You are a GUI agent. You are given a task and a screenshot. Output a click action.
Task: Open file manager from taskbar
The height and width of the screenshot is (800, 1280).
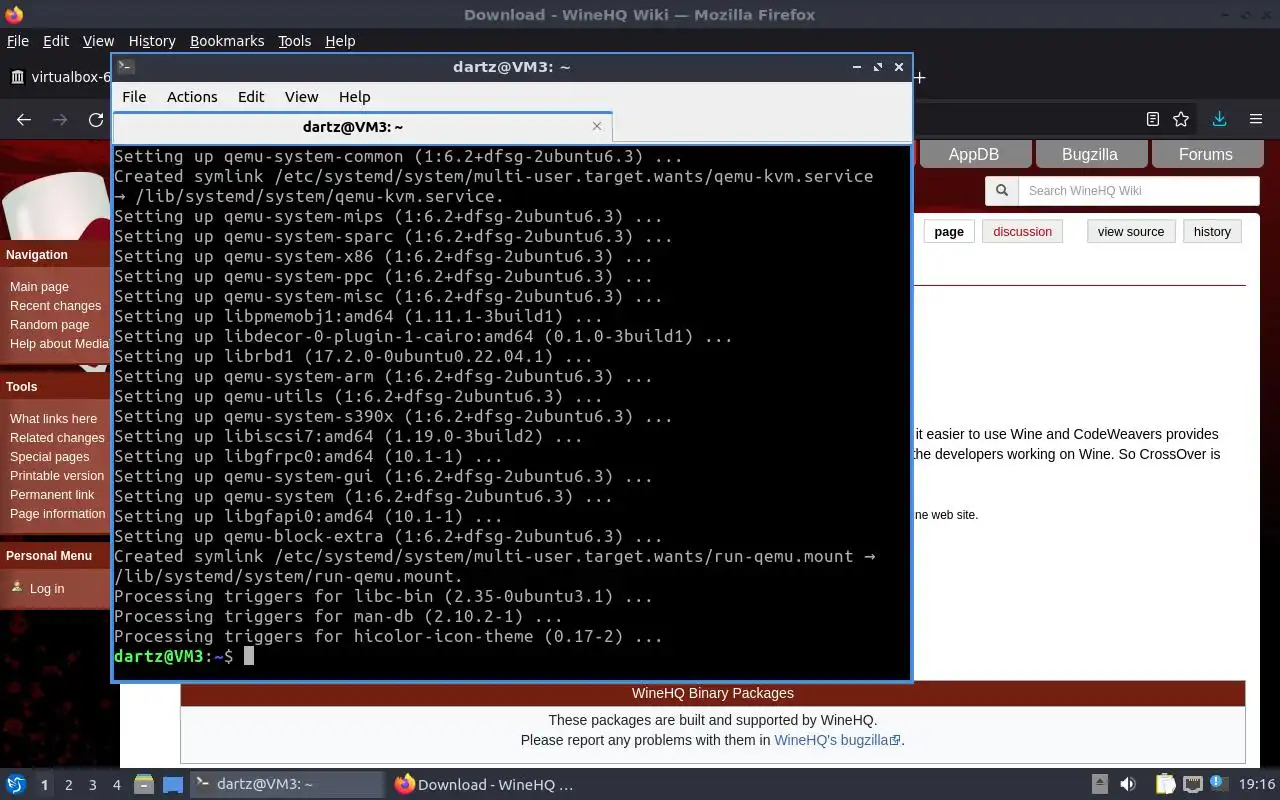143,785
